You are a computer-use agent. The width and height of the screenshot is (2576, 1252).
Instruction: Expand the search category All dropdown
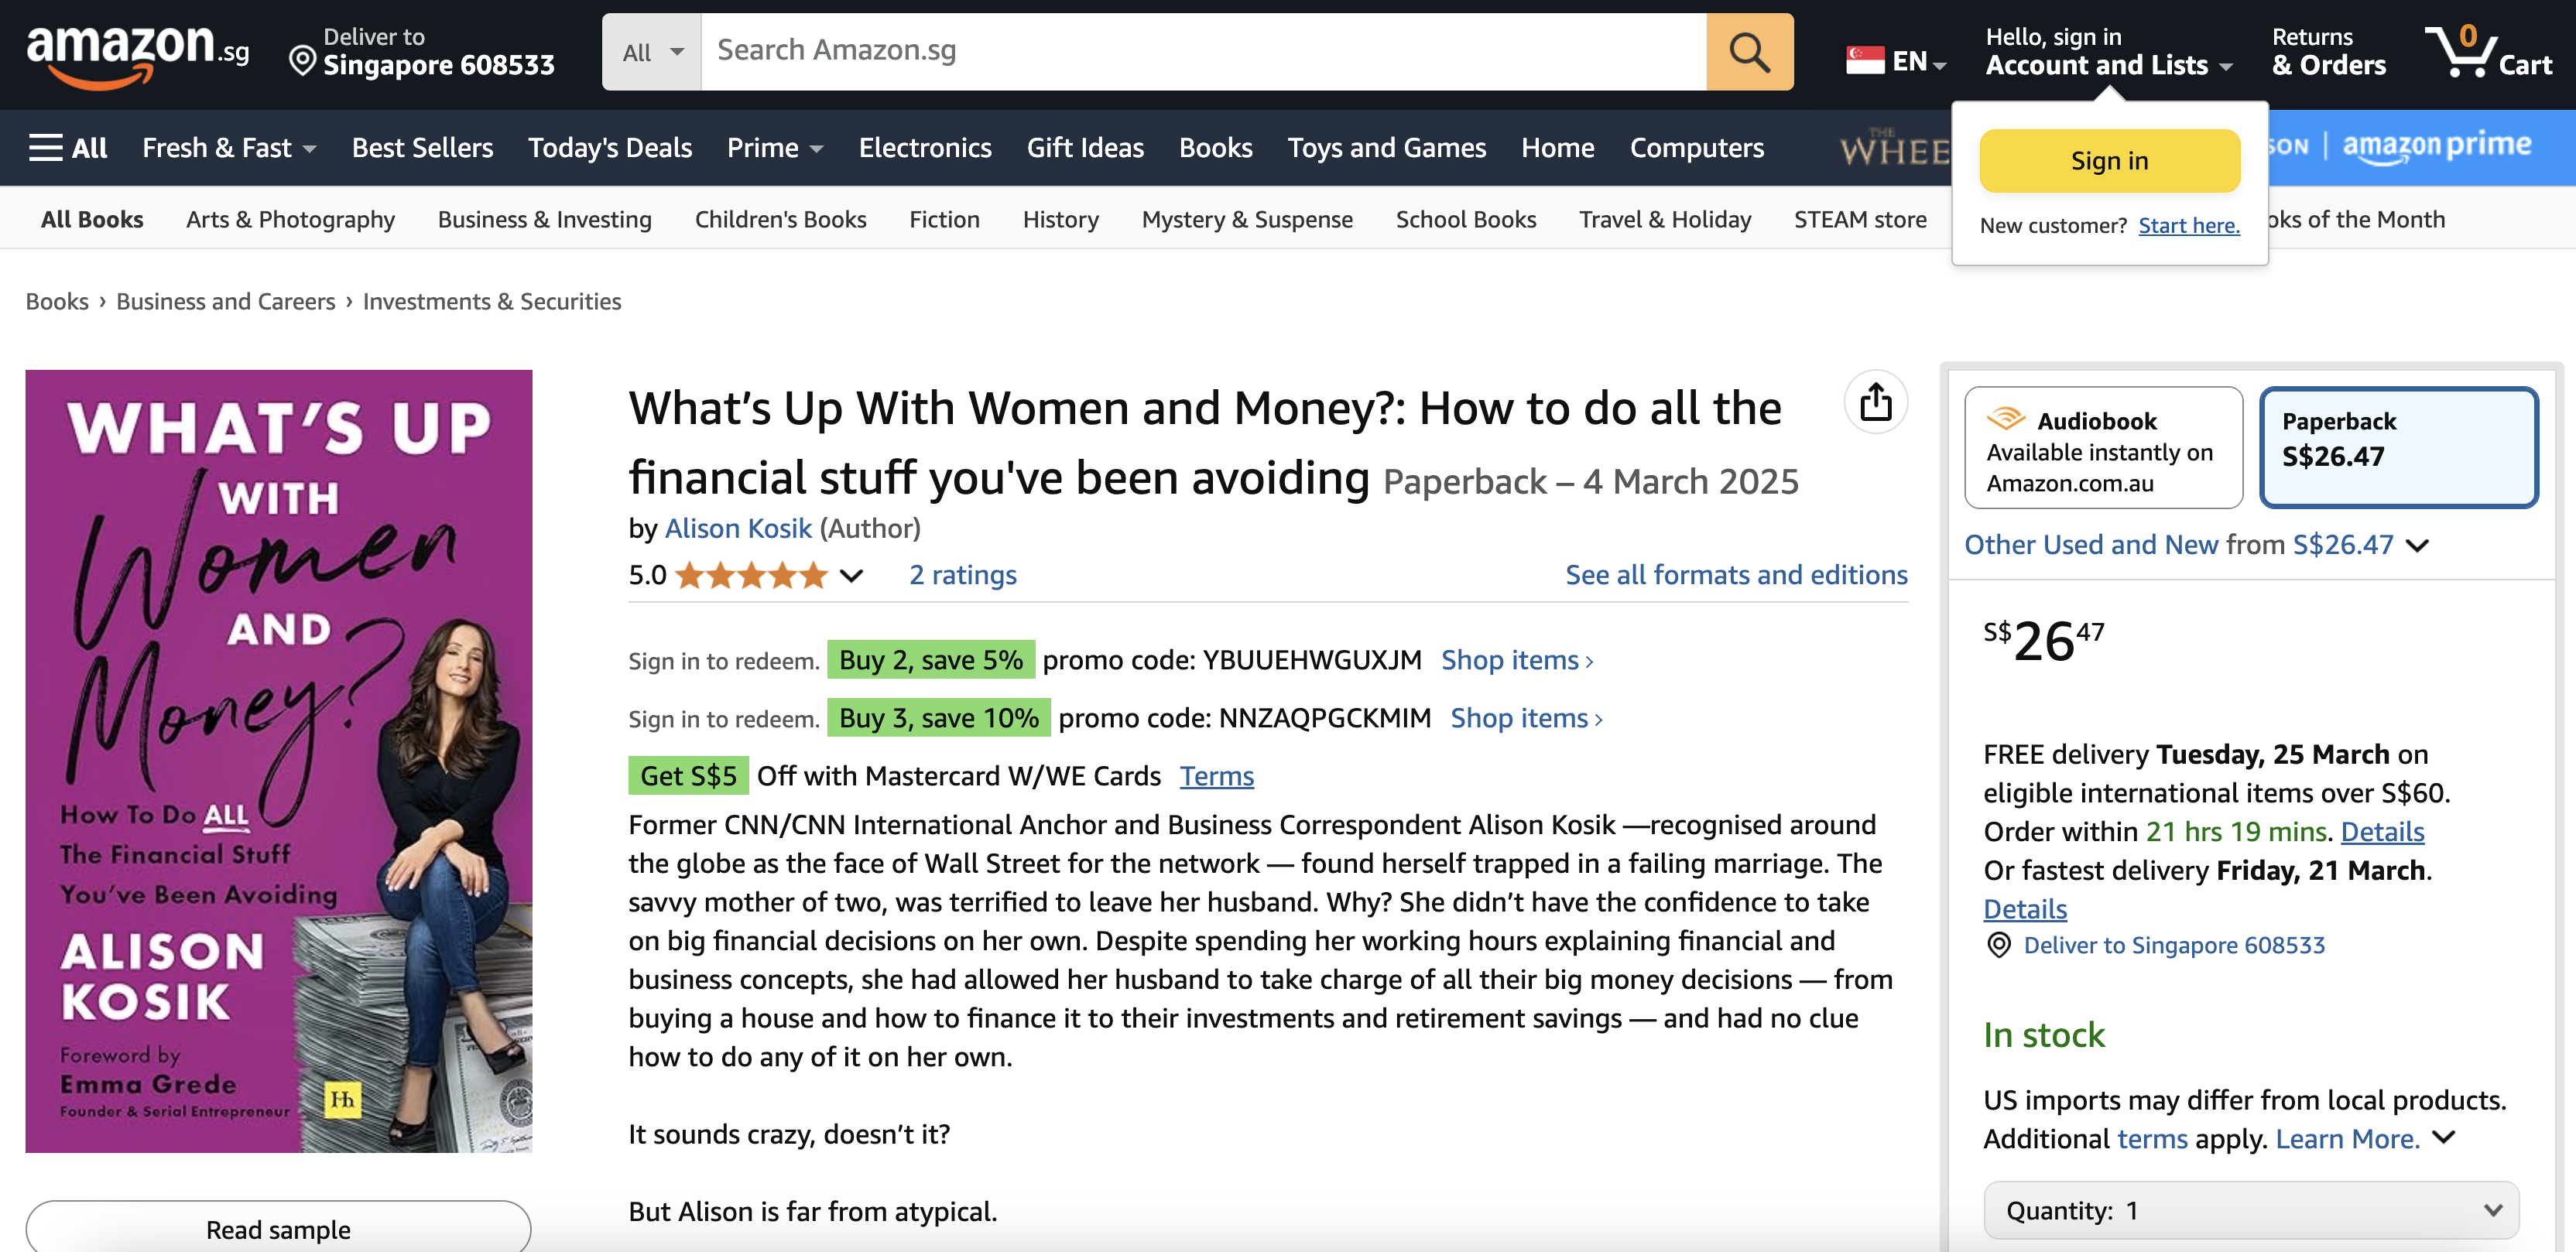point(652,51)
